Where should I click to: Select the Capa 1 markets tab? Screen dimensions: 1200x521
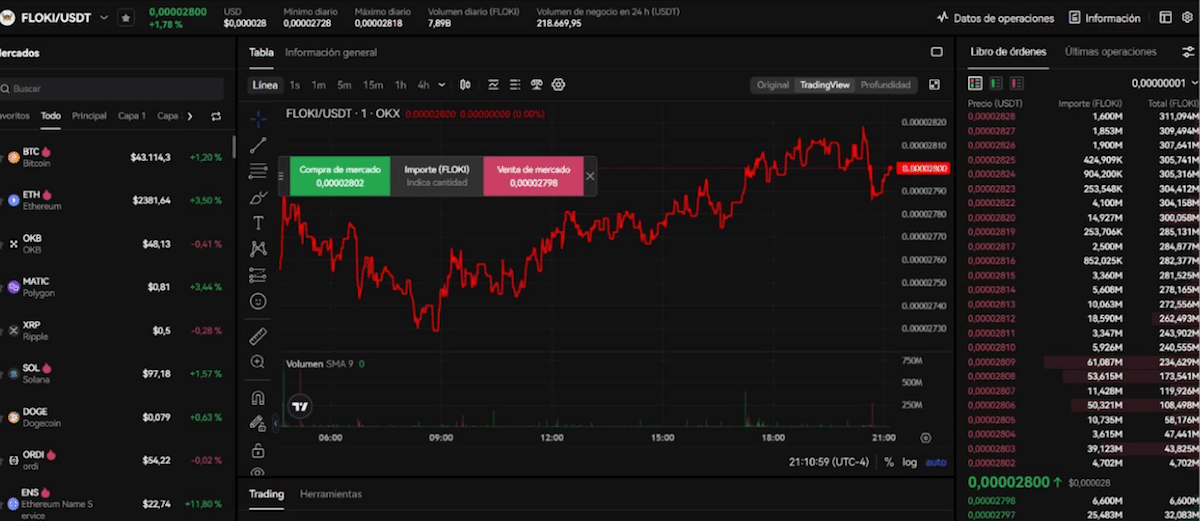click(x=131, y=116)
